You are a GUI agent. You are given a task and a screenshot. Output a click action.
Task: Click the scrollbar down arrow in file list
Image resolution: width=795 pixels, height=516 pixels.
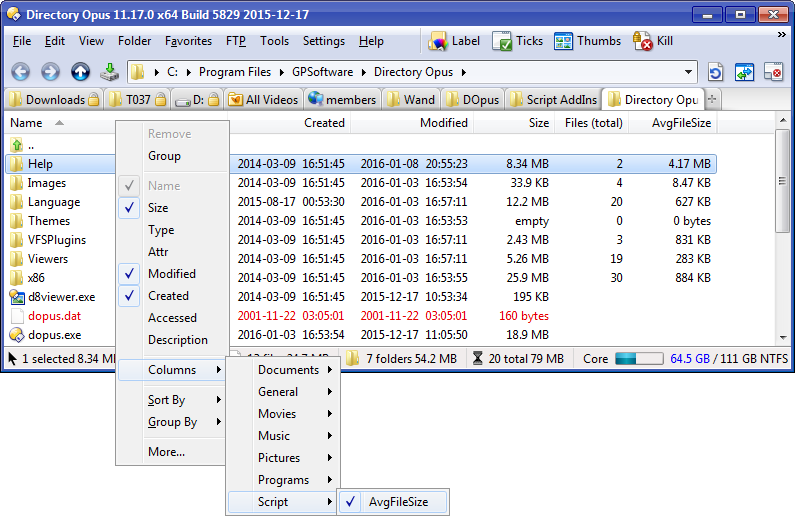pyautogui.click(x=783, y=337)
